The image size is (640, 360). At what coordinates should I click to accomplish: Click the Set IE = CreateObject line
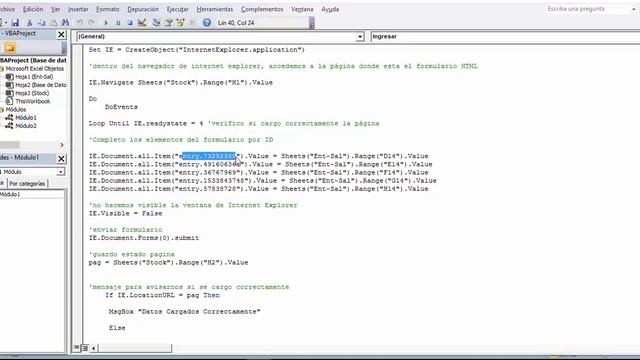pyautogui.click(x=197, y=50)
